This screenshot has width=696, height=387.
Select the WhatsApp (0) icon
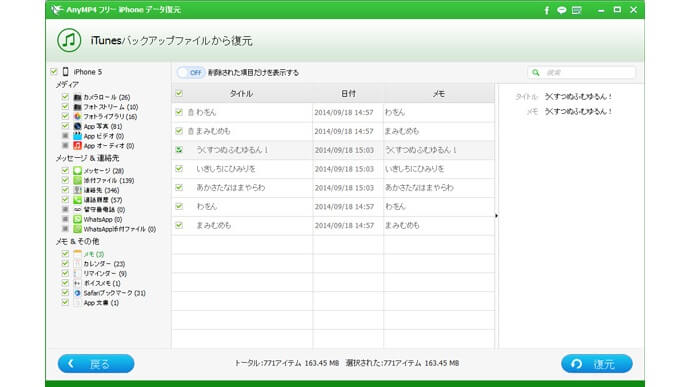click(x=78, y=219)
